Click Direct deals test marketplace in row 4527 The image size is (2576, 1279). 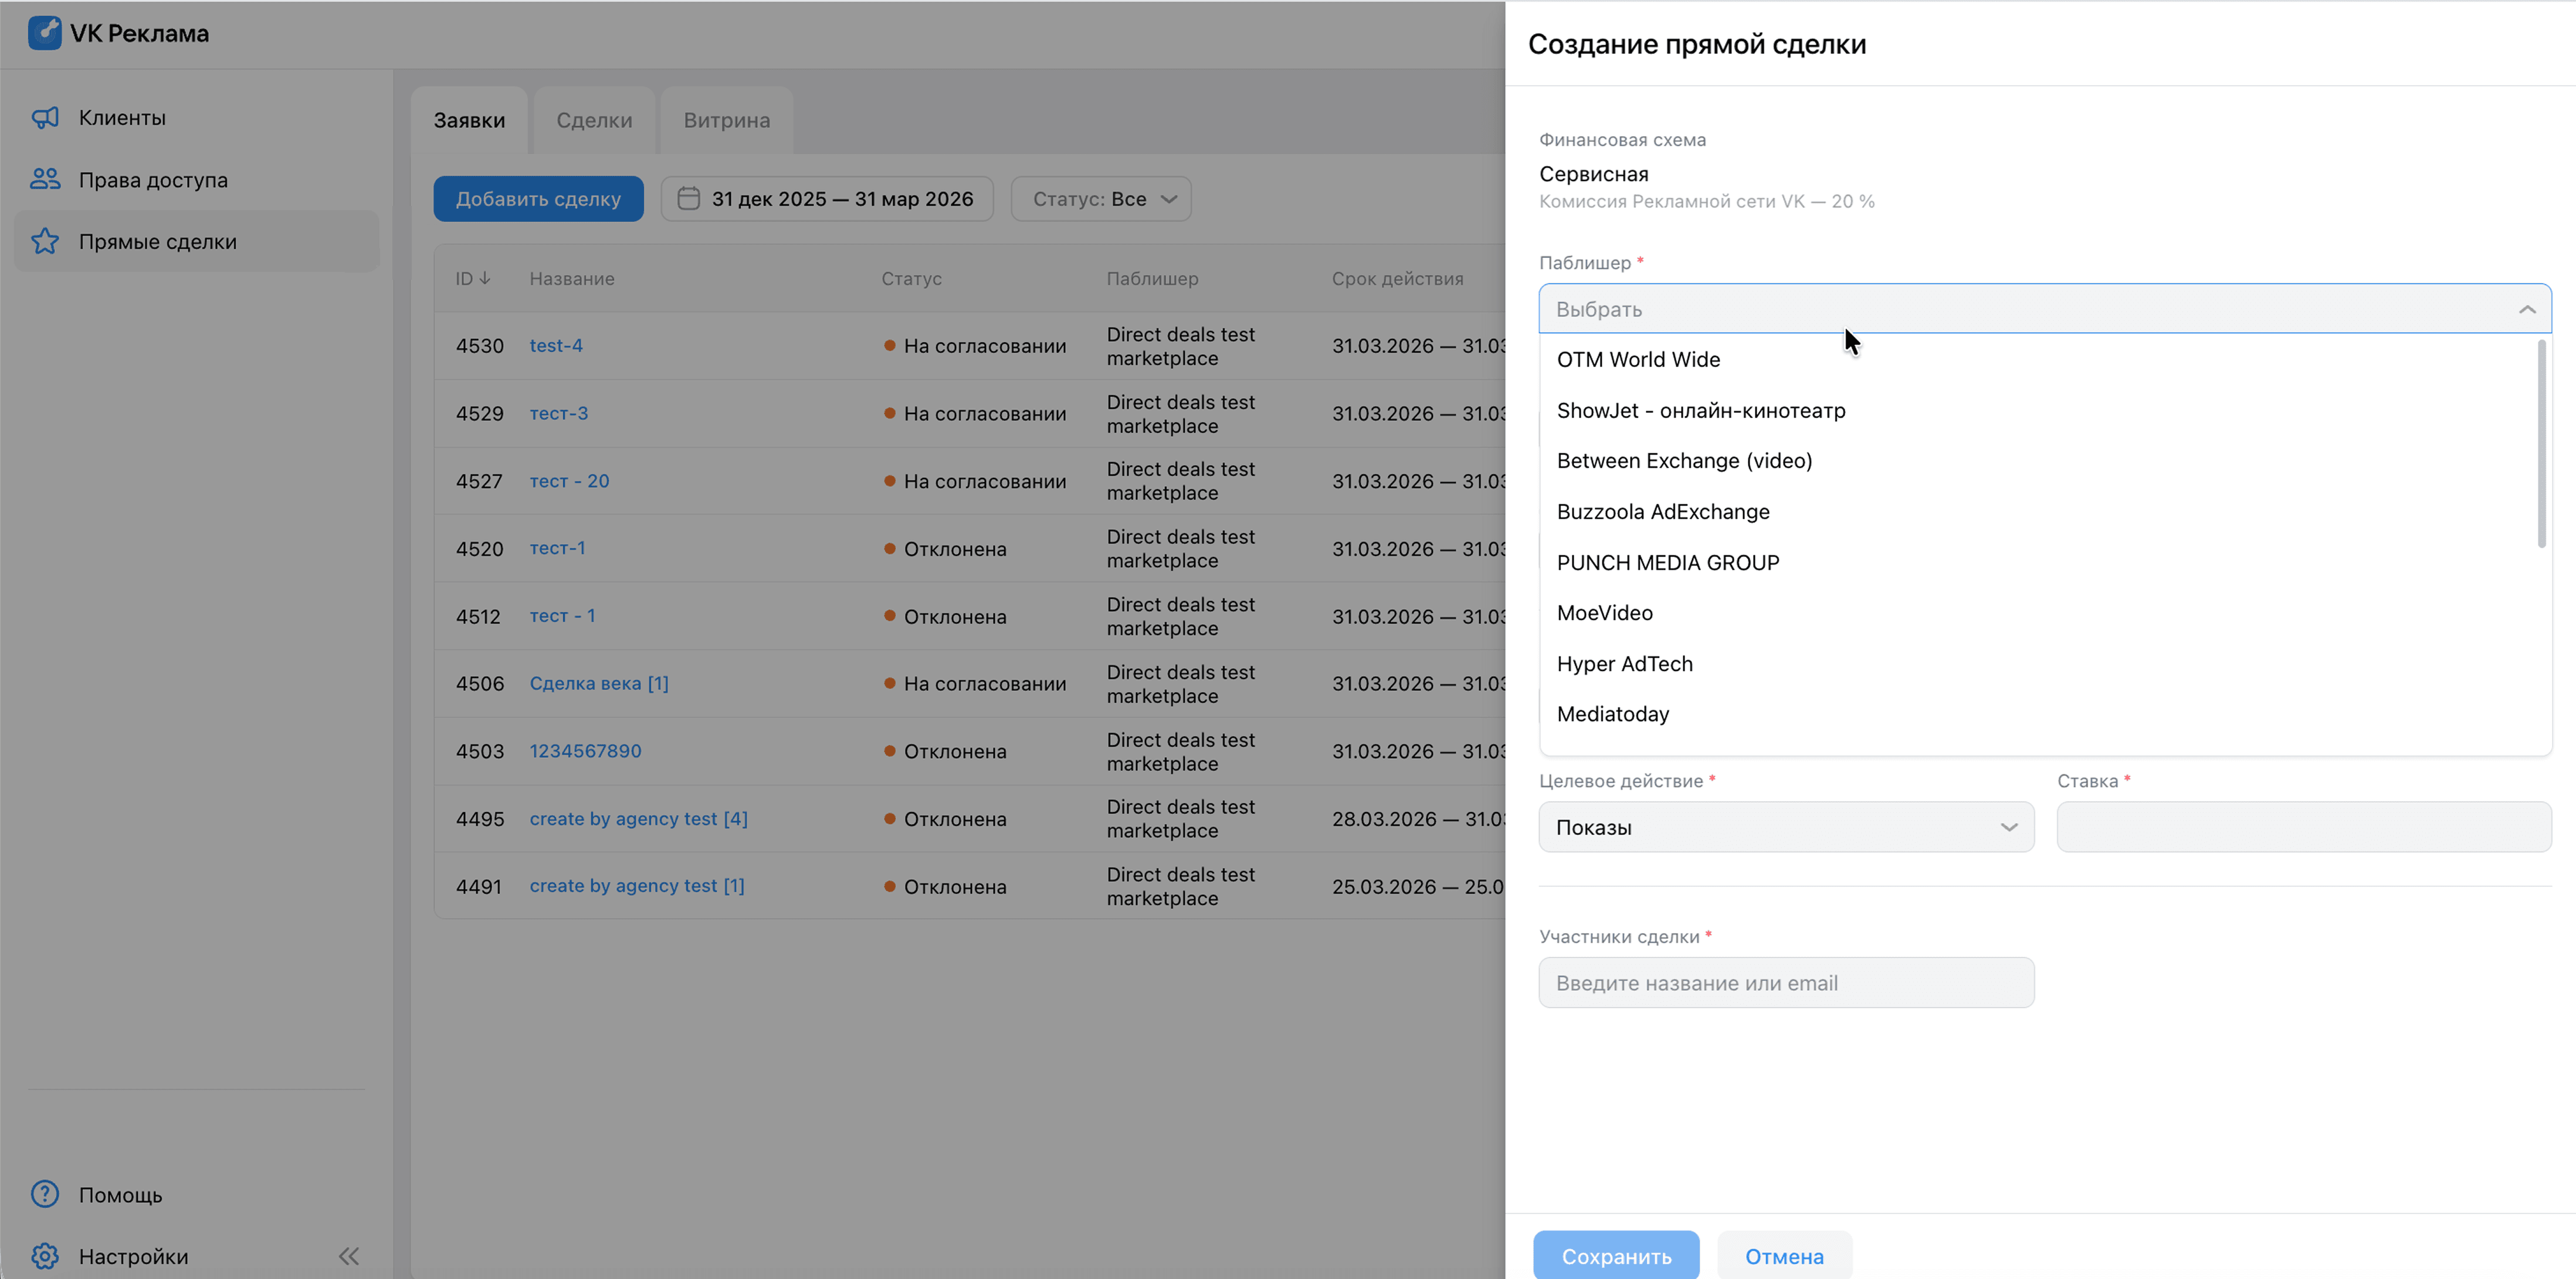[1180, 481]
